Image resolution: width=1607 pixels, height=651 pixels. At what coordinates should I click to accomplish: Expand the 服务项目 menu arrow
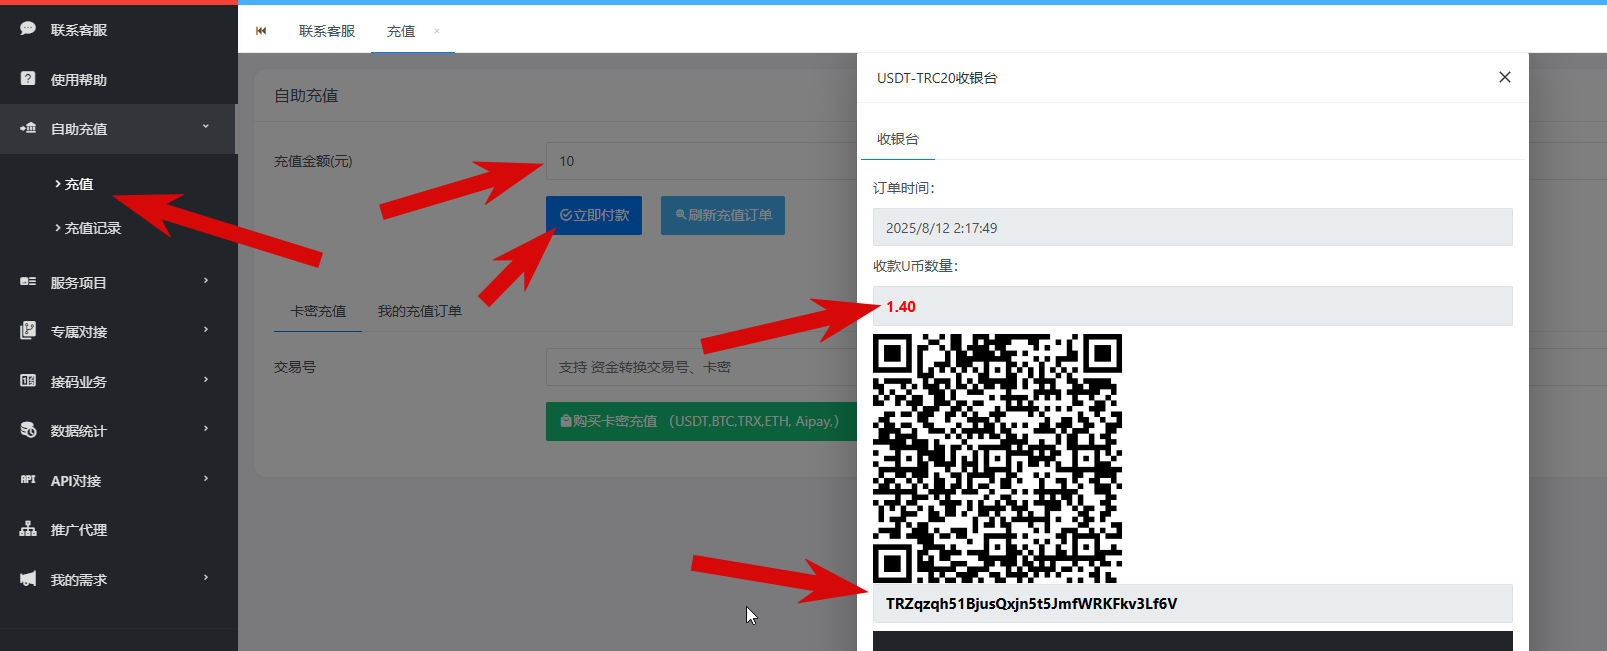click(206, 281)
